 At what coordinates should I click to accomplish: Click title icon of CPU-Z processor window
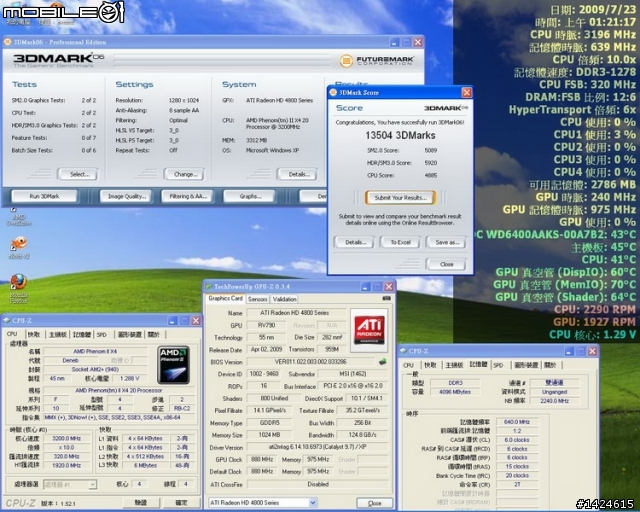tap(7, 321)
